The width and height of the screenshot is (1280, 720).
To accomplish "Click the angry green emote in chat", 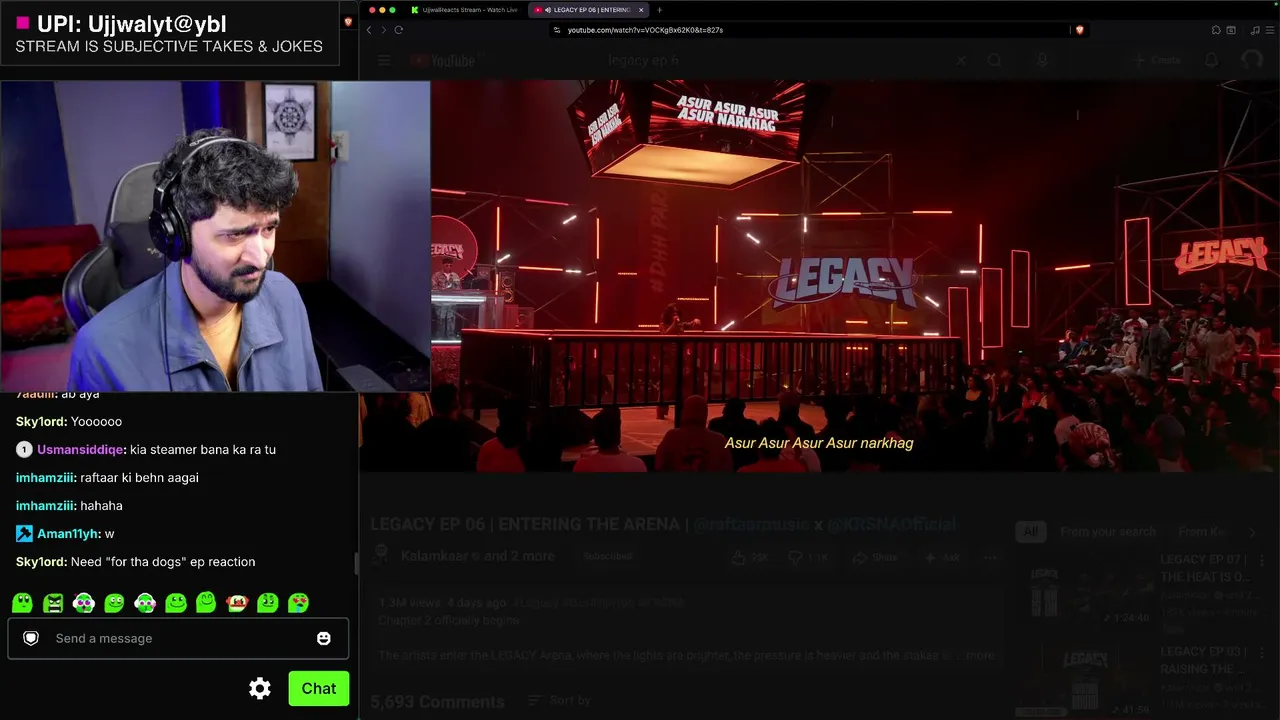I will click(x=53, y=603).
